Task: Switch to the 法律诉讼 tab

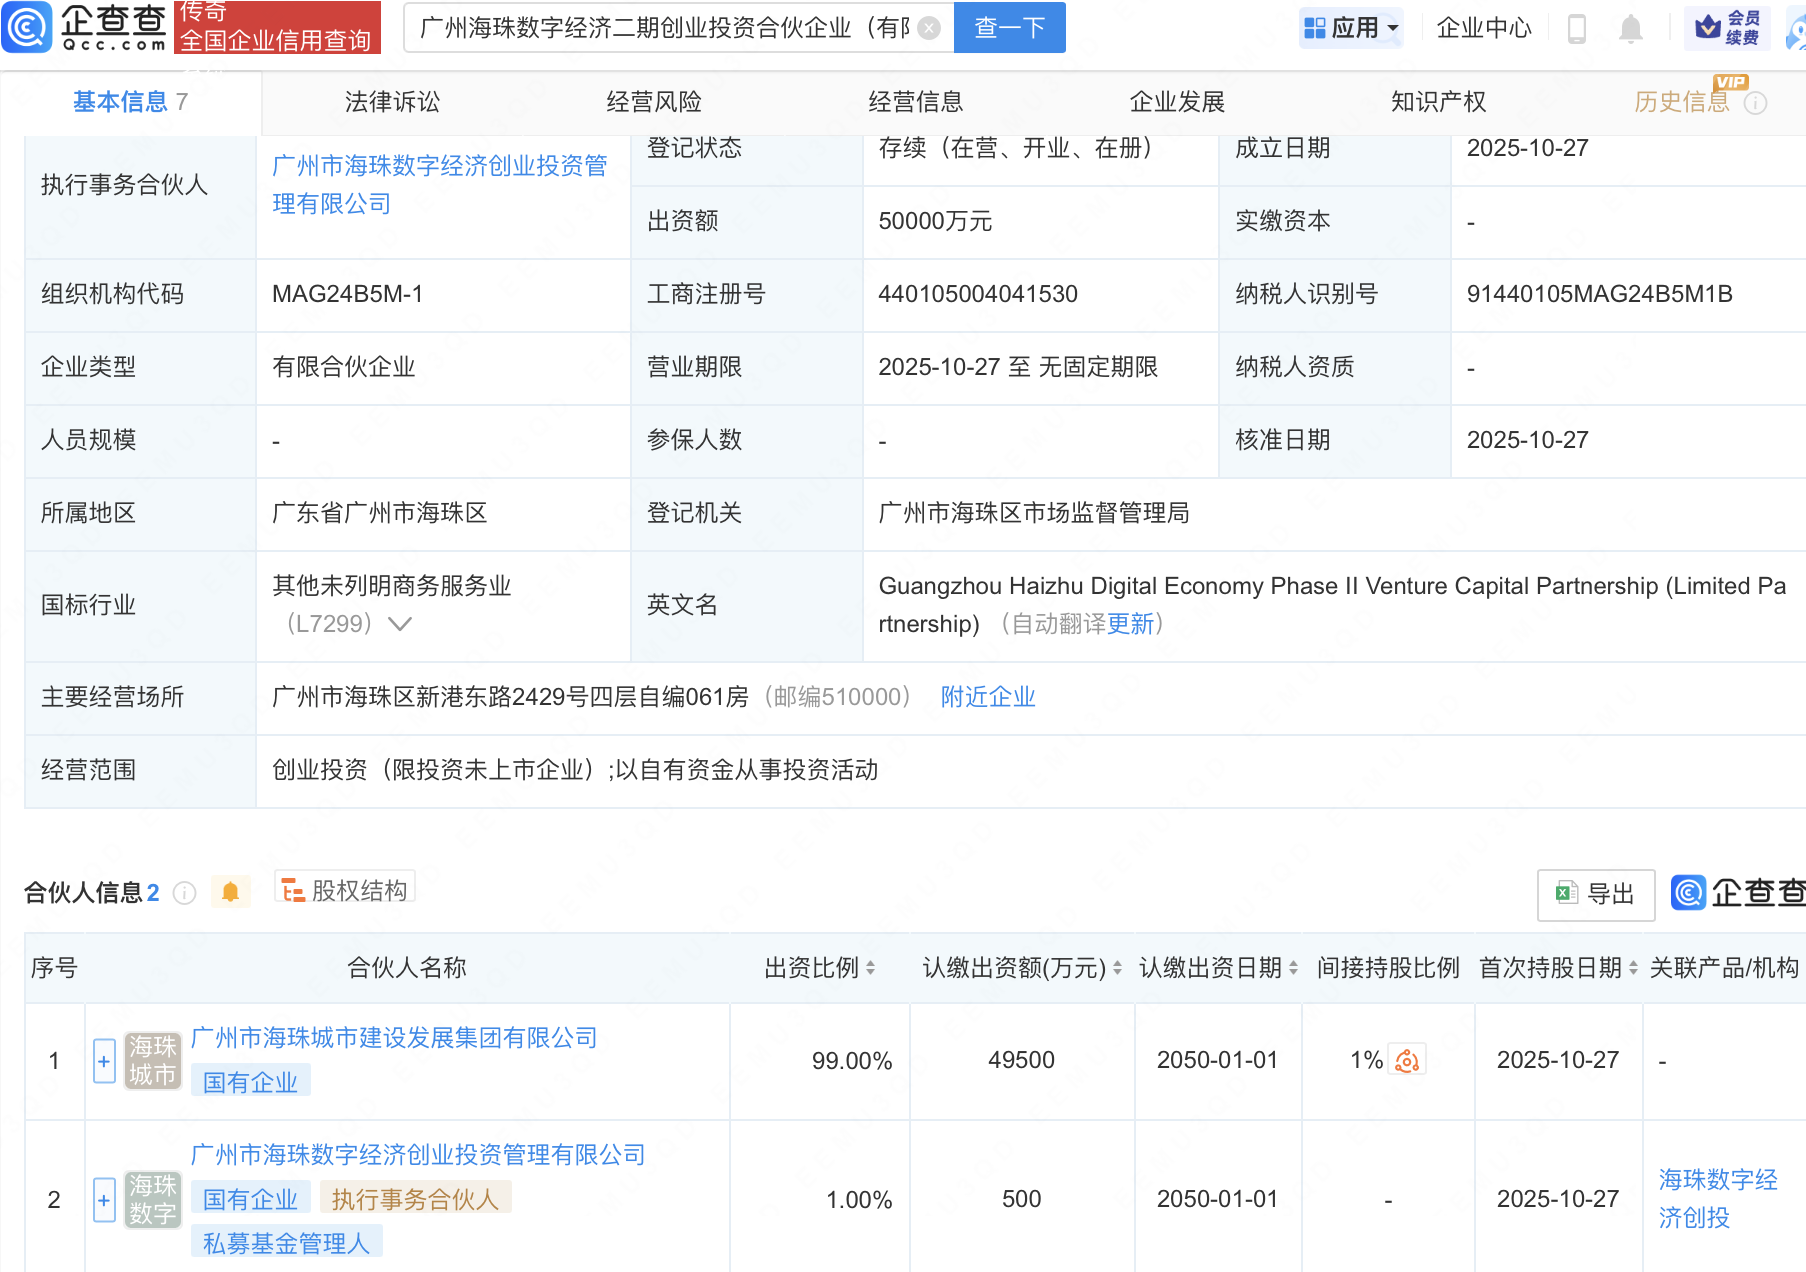Action: 391,101
